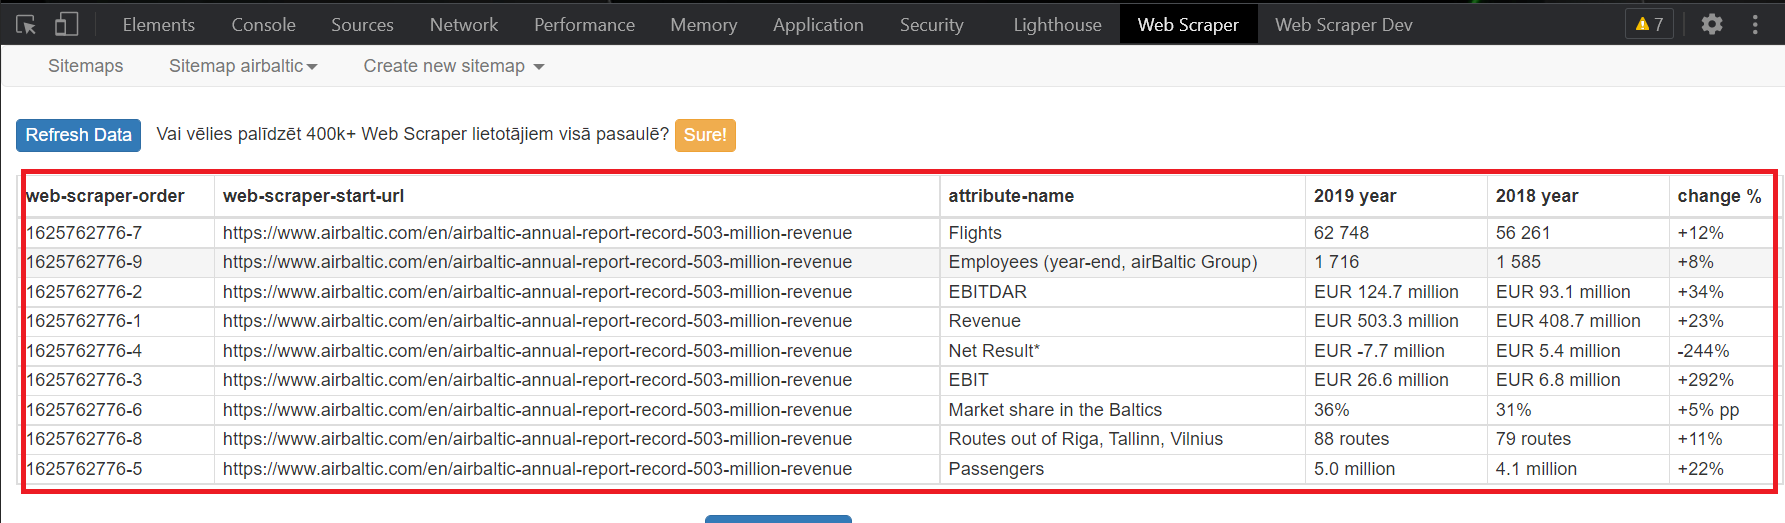Click the inspect element picker icon
This screenshot has width=1785, height=523.
pos(26,25)
